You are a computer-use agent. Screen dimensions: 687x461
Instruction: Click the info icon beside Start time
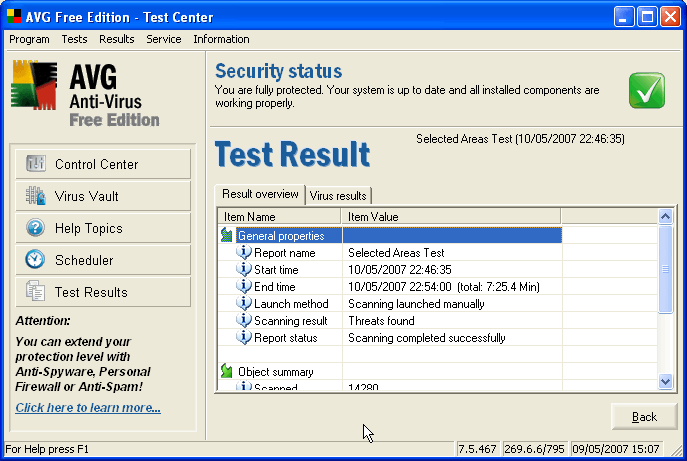pyautogui.click(x=244, y=269)
